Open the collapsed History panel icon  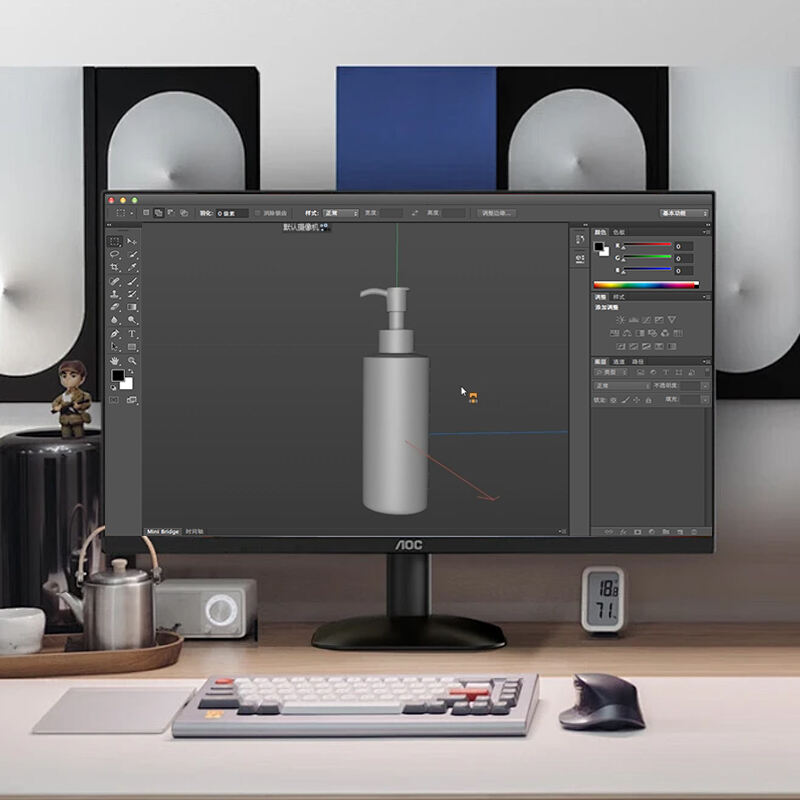coord(580,239)
